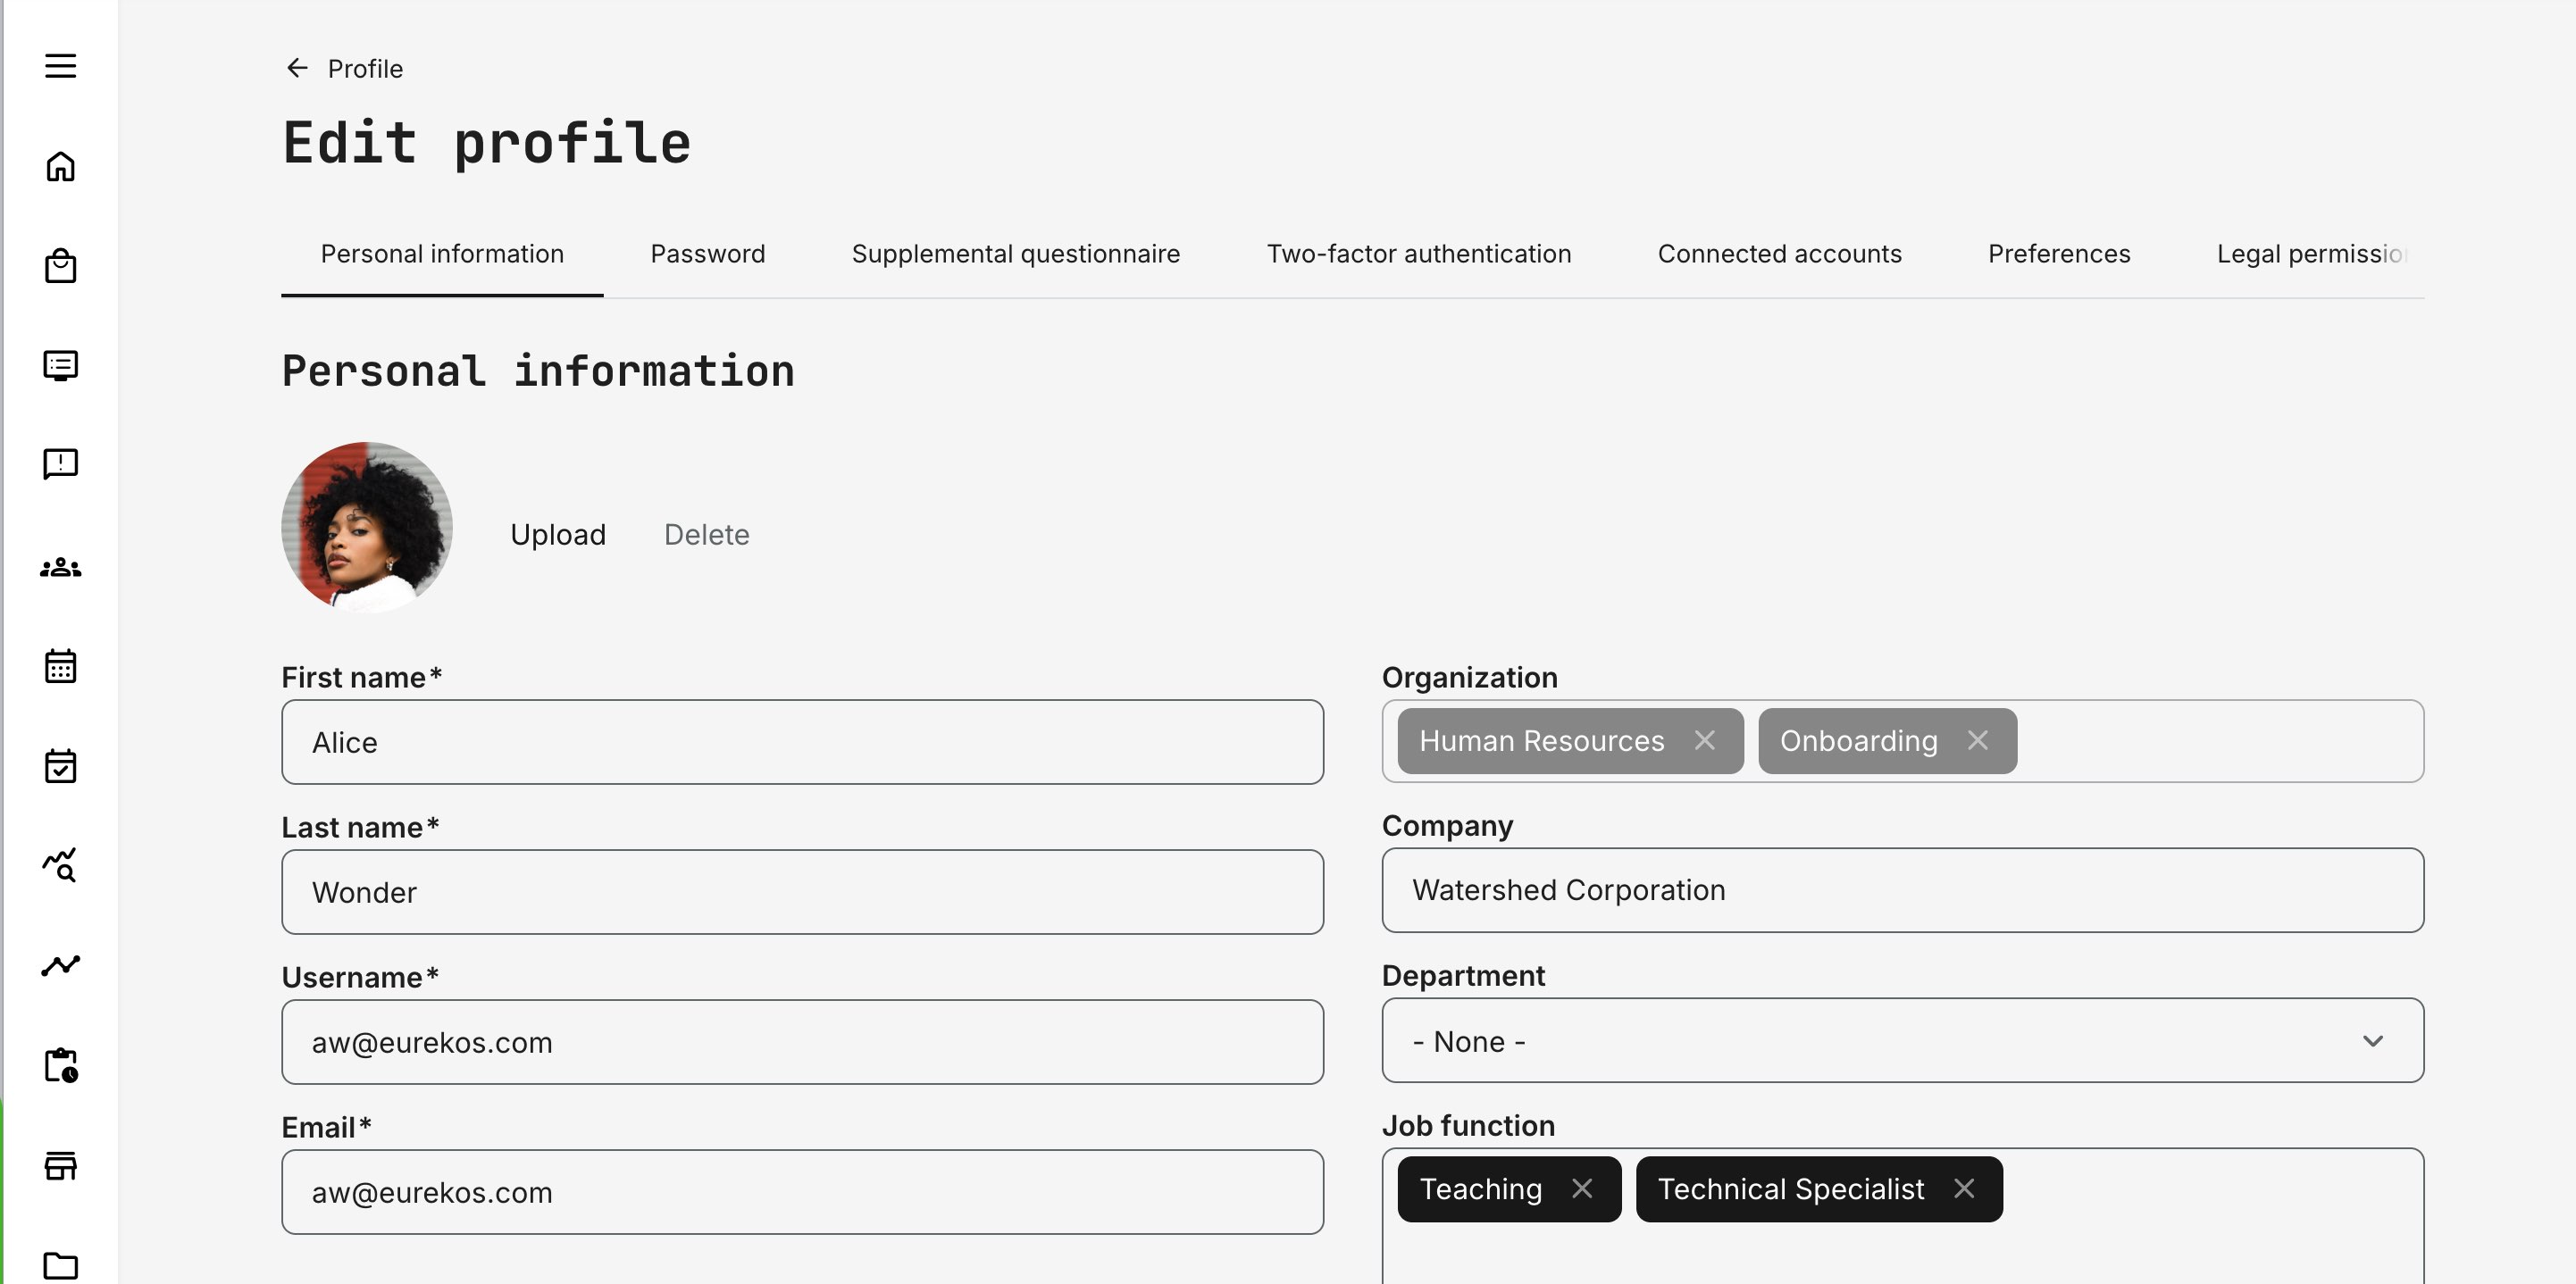Click the feedback speech bubble icon
This screenshot has width=2576, height=1284.
tap(61, 463)
